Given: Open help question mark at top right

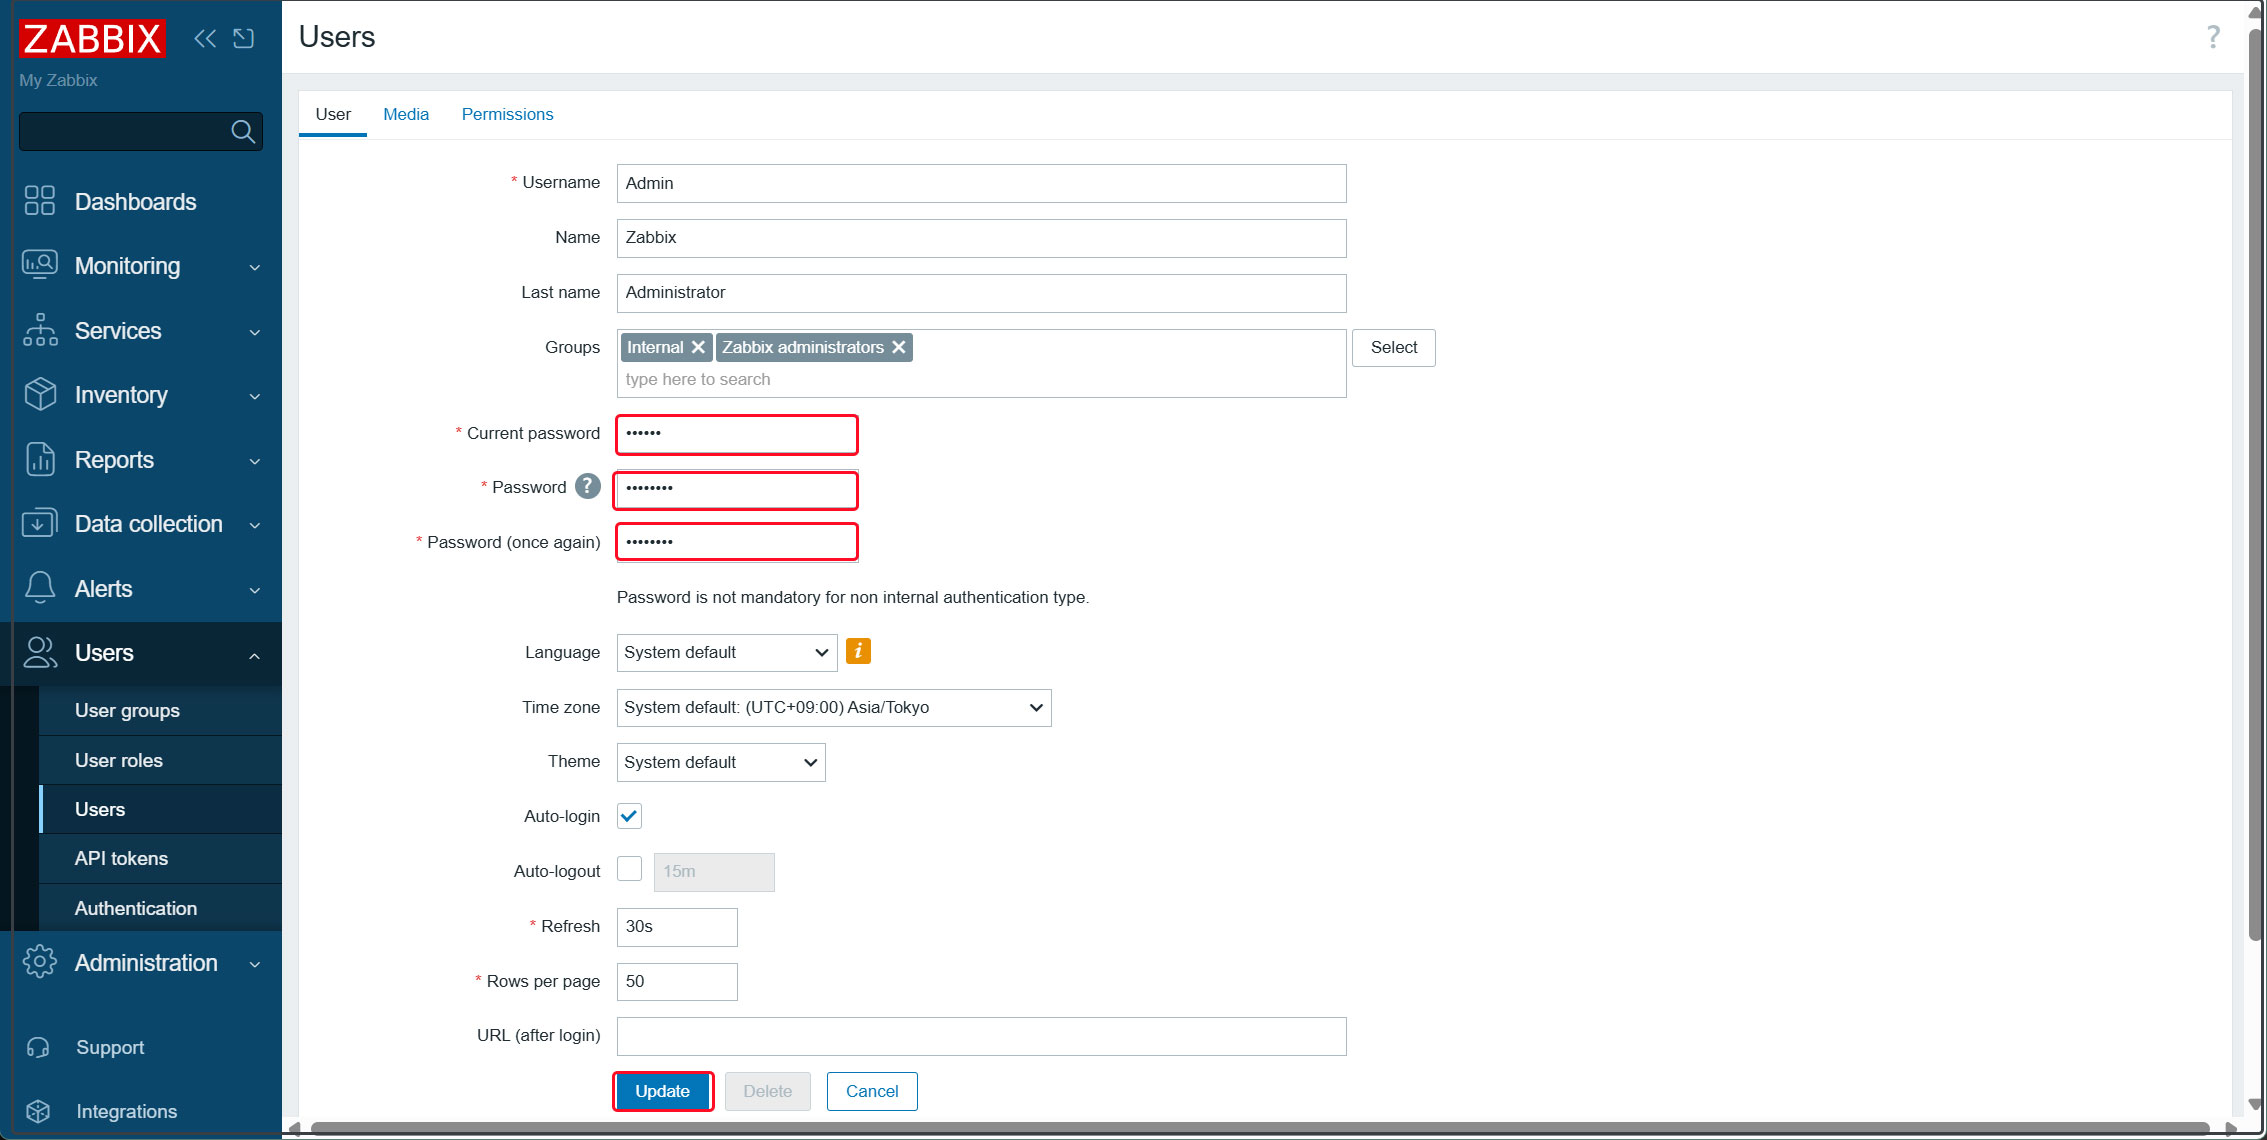Looking at the screenshot, I should 2212,37.
